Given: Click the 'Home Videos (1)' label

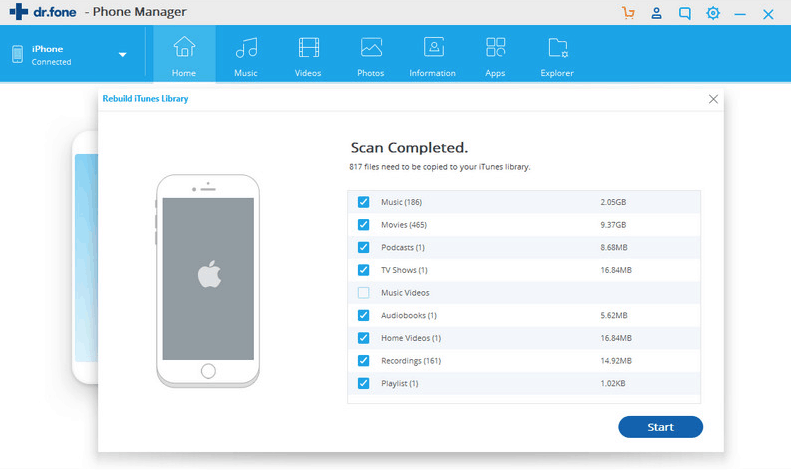Looking at the screenshot, I should click(x=411, y=338).
